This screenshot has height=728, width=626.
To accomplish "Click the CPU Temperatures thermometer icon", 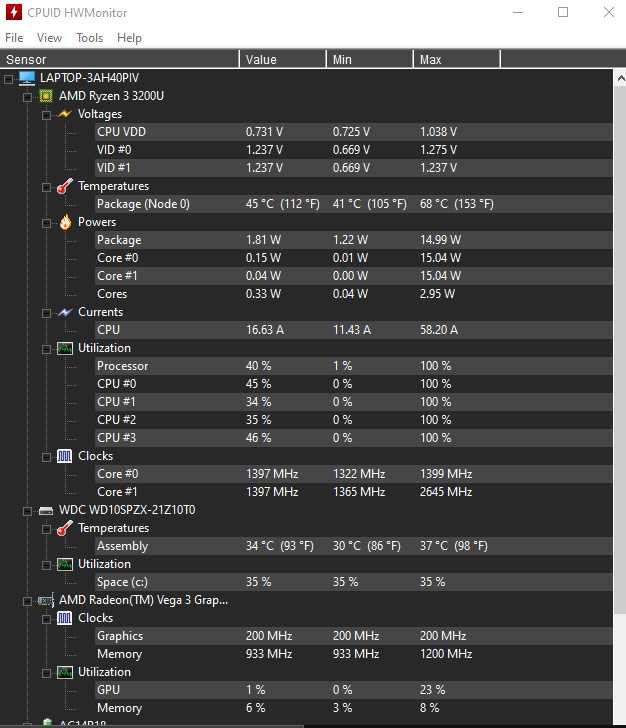I will pos(65,186).
